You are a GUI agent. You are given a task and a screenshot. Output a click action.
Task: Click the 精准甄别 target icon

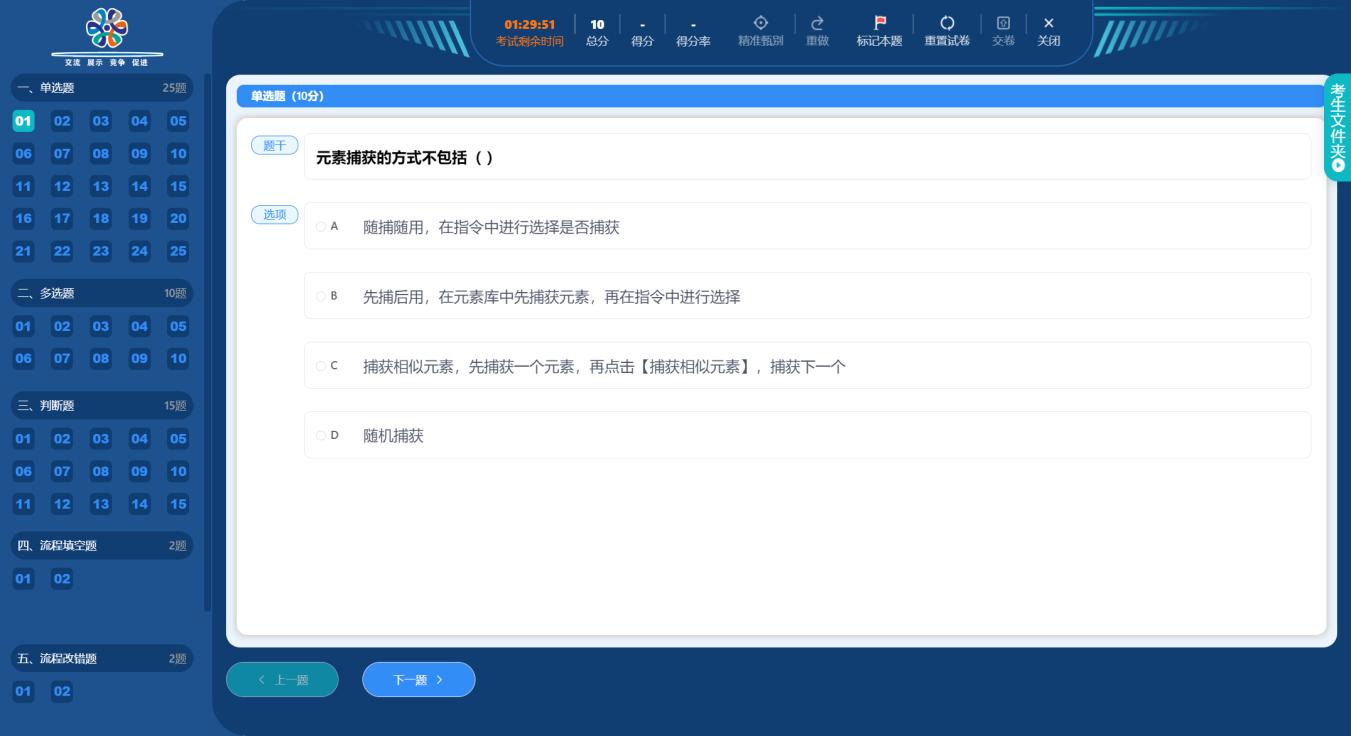click(760, 23)
